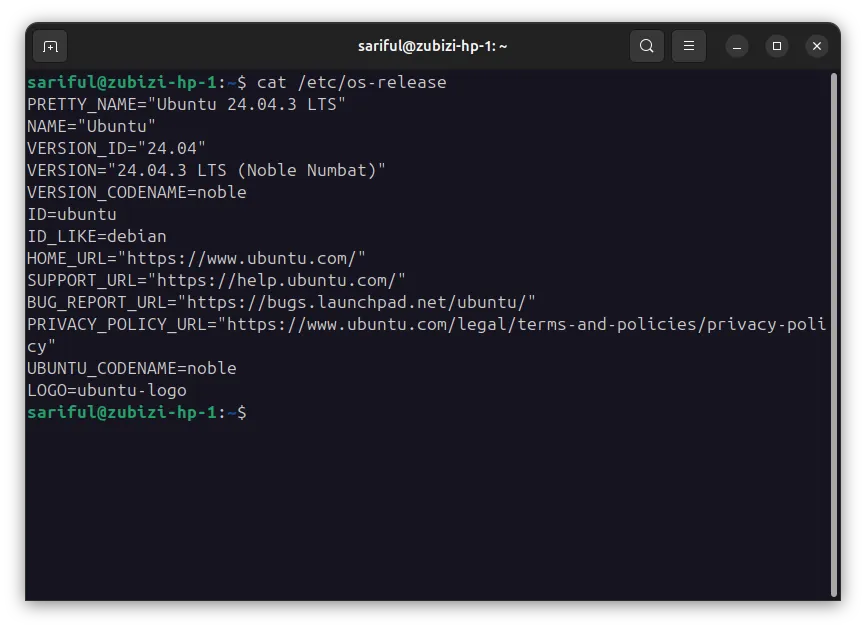Screen dimensions: 866x629
Task: Click the UBUNTU_CODENAME=noble line
Action: [130, 368]
